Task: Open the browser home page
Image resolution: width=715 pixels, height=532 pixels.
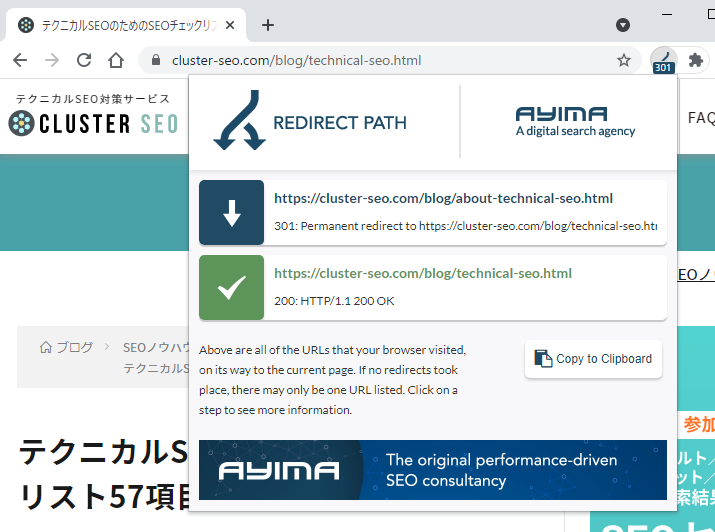Action: pyautogui.click(x=116, y=60)
